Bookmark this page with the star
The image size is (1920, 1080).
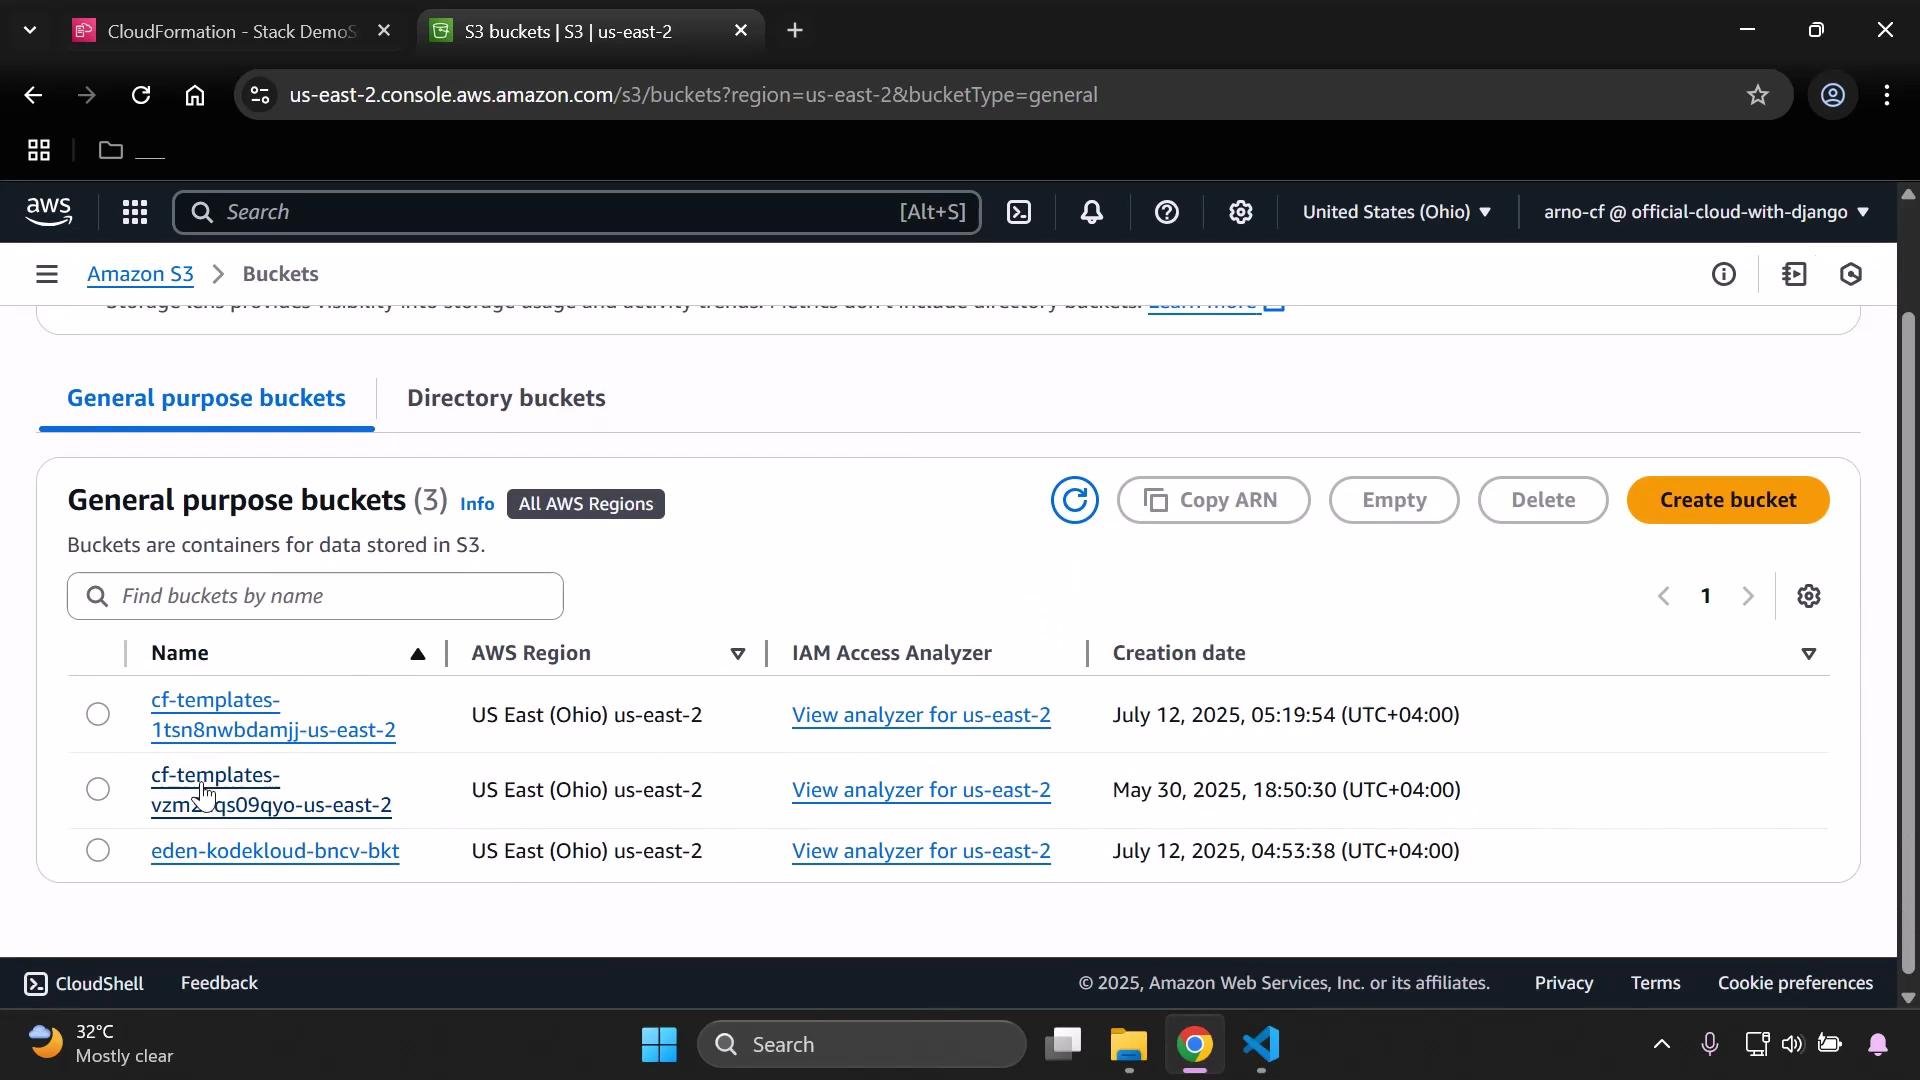point(1758,95)
